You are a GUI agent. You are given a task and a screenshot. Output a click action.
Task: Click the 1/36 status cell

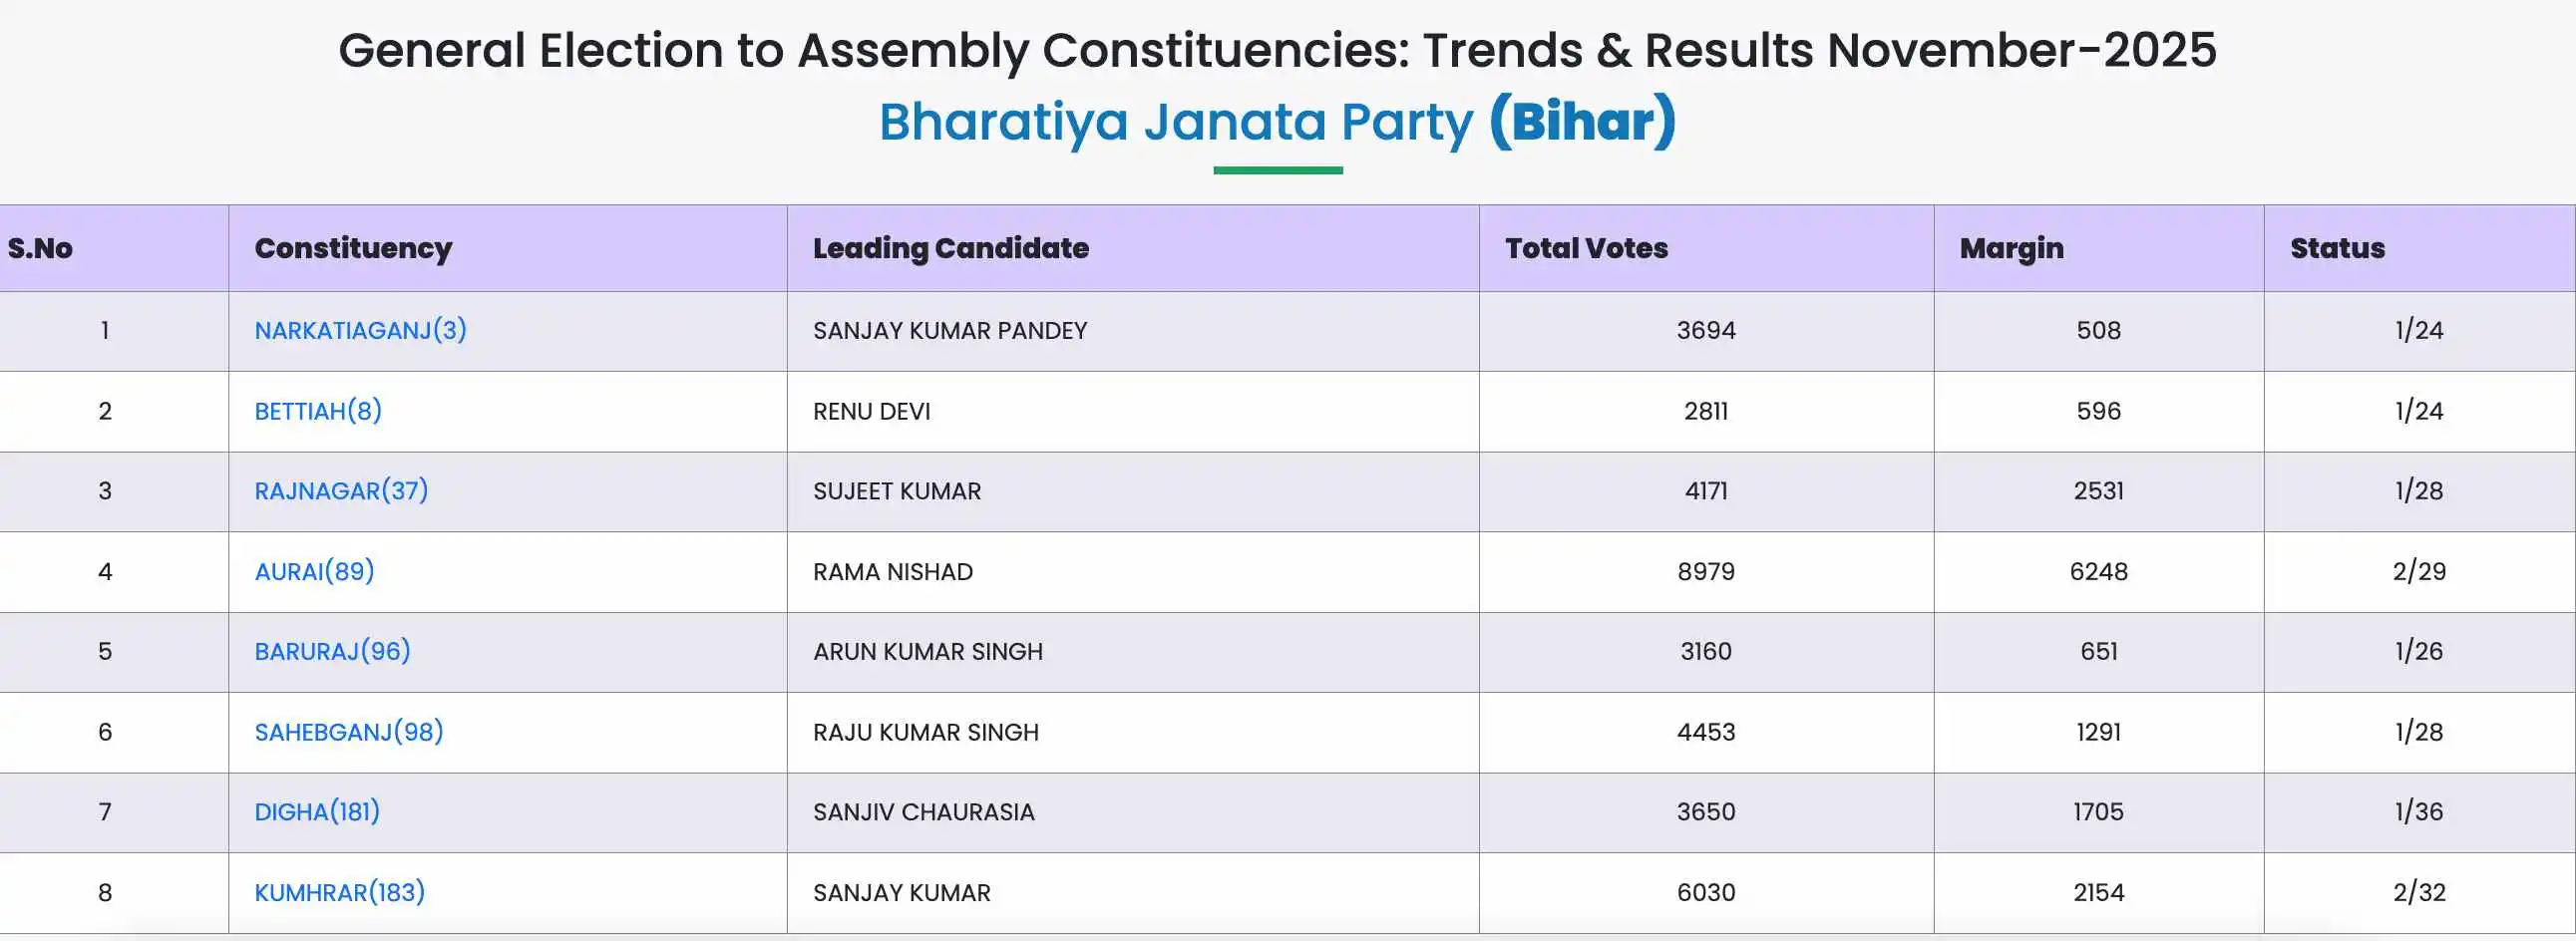pos(2418,812)
